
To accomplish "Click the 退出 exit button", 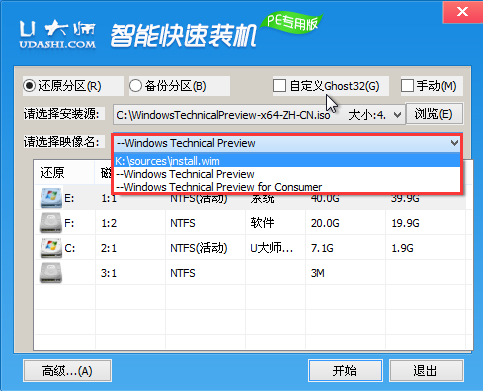I will point(426,371).
